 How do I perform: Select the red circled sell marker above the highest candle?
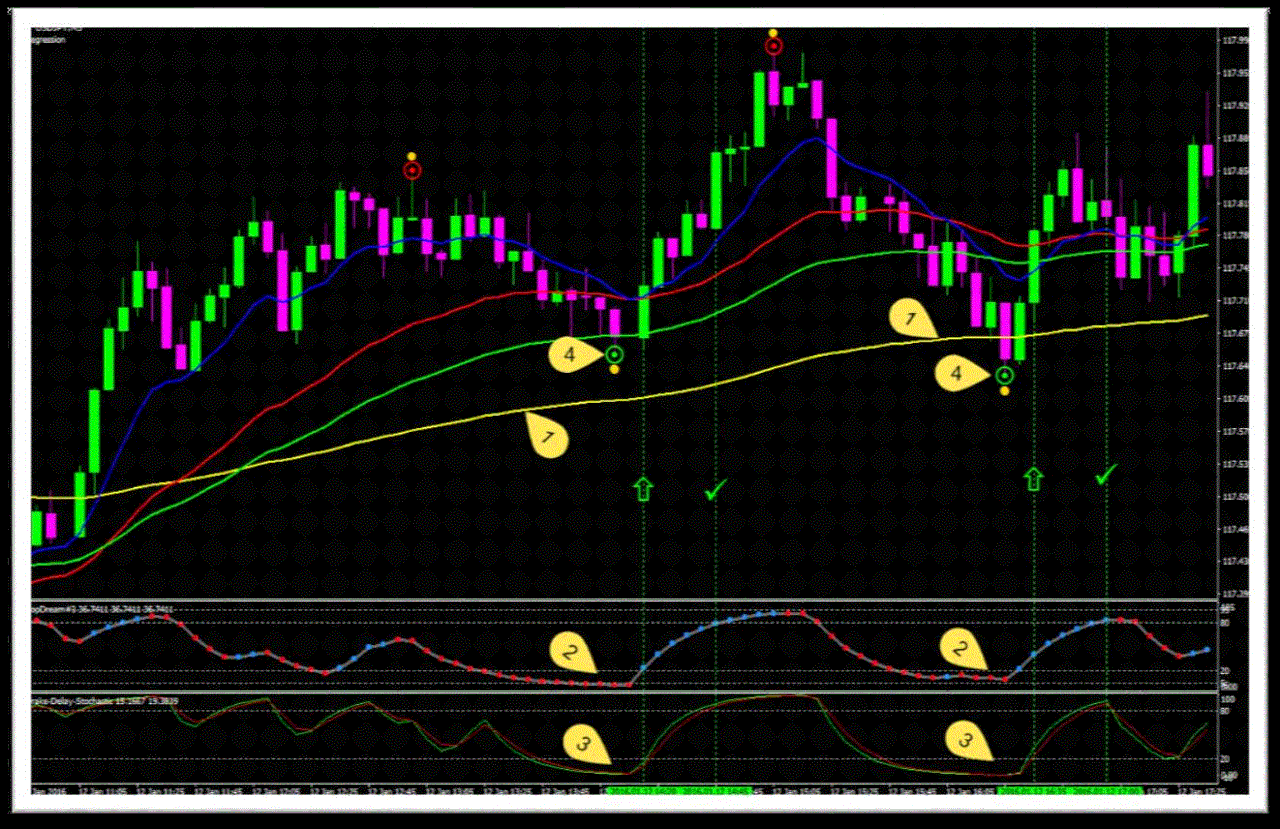[x=772, y=45]
